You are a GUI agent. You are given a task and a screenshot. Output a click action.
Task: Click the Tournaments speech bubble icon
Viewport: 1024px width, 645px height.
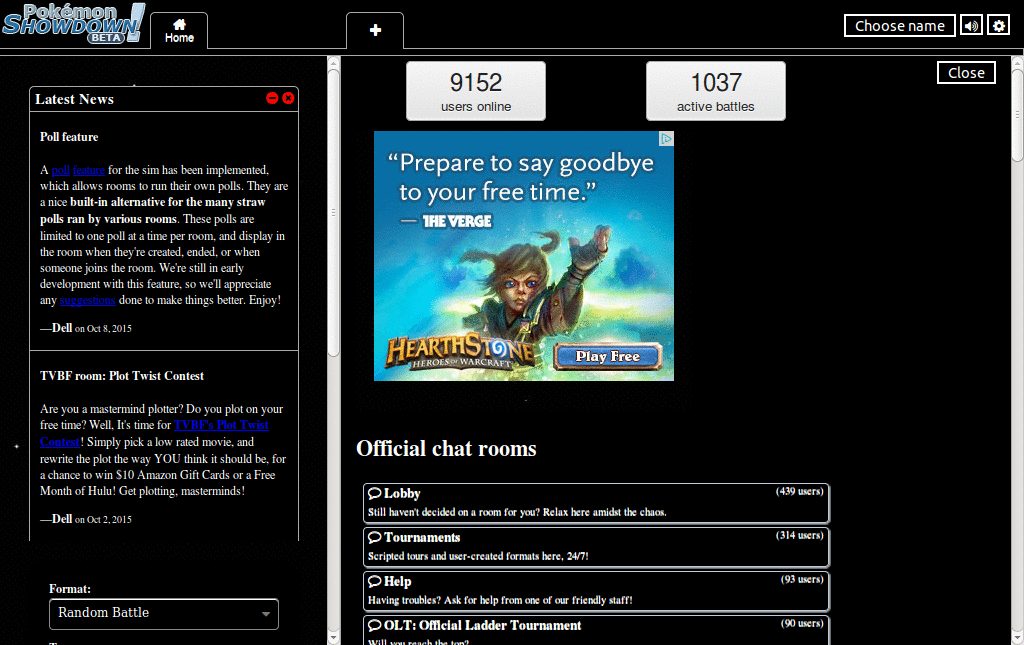(375, 537)
